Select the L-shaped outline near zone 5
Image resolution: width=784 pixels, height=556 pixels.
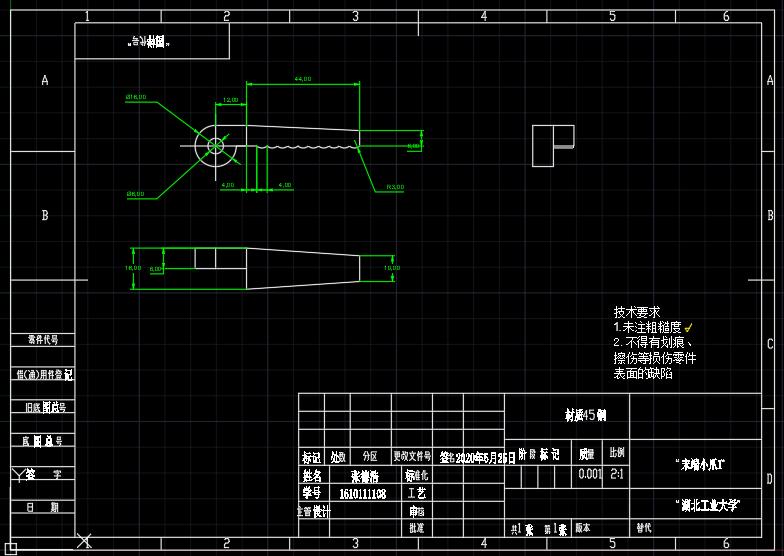[x=552, y=146]
